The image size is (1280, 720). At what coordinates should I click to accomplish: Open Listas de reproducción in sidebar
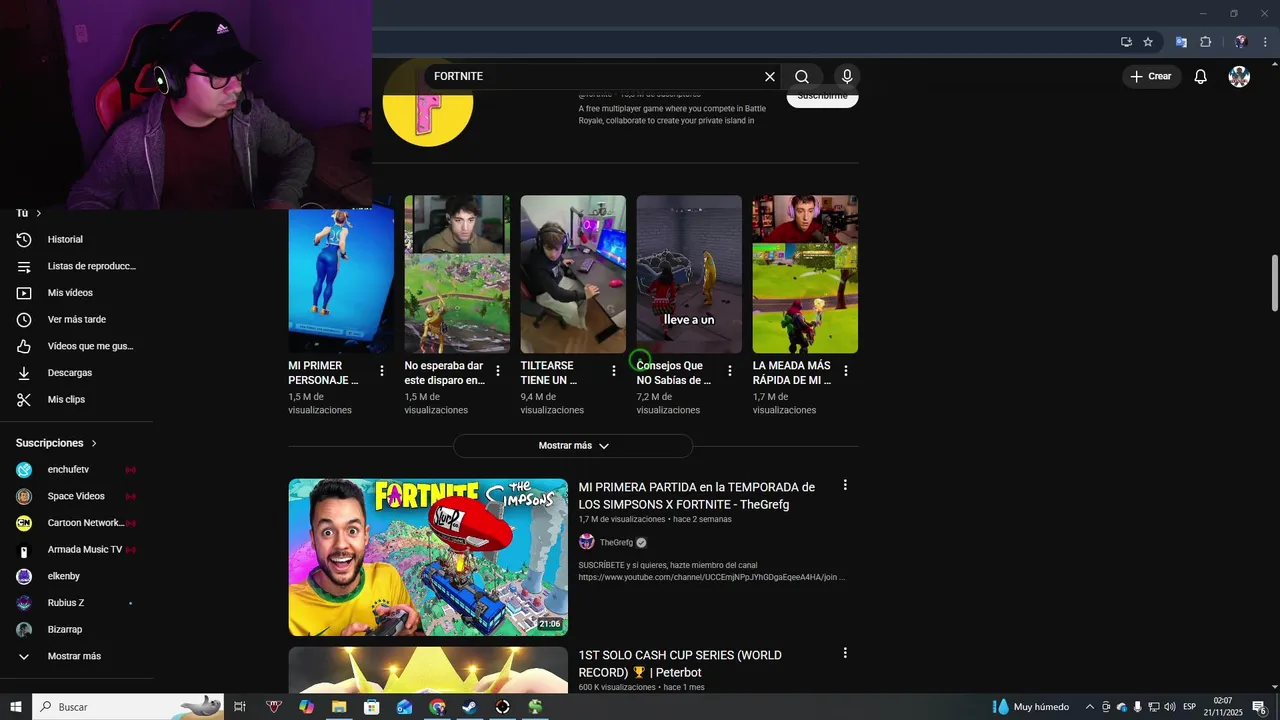tap(77, 267)
